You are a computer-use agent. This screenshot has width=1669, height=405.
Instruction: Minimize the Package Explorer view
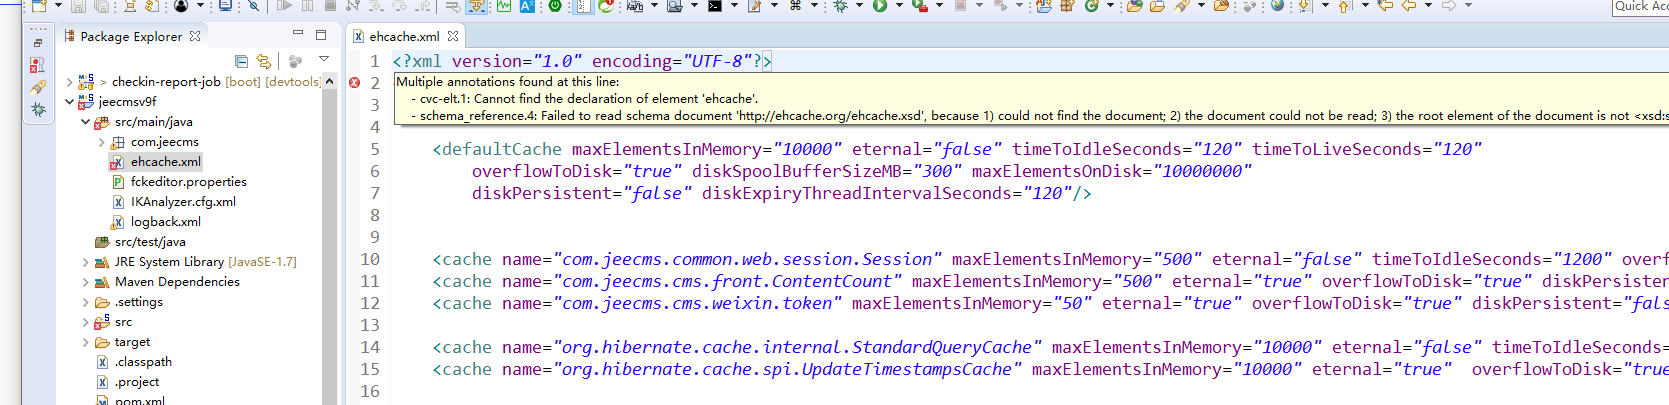click(x=297, y=34)
